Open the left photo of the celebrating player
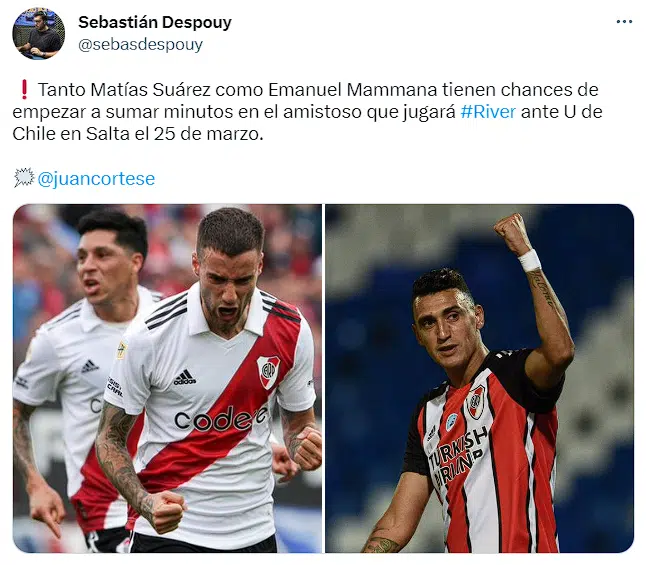Image resolution: width=646 pixels, height=565 pixels. tap(167, 378)
